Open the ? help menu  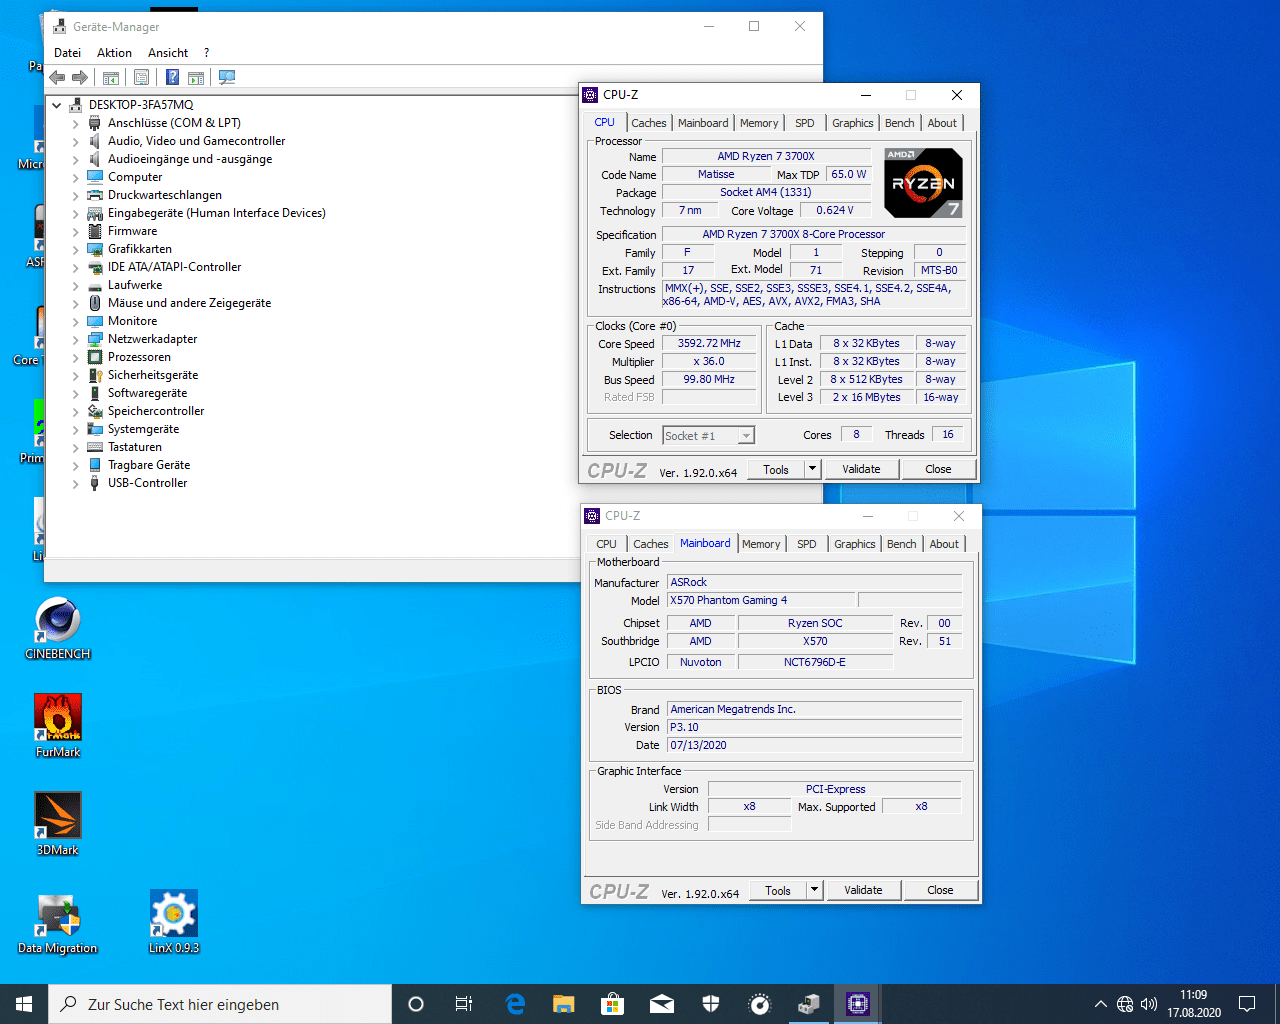click(206, 53)
